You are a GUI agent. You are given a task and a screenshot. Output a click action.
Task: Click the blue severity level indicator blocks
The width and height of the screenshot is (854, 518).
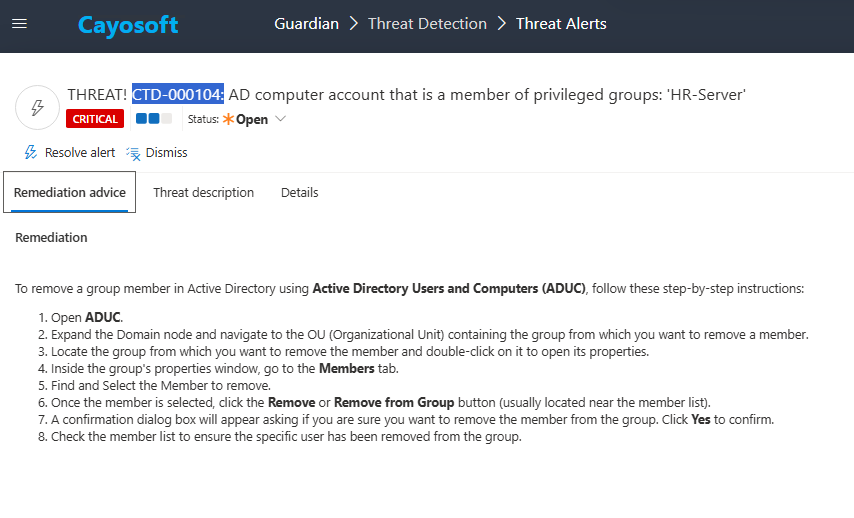[154, 119]
